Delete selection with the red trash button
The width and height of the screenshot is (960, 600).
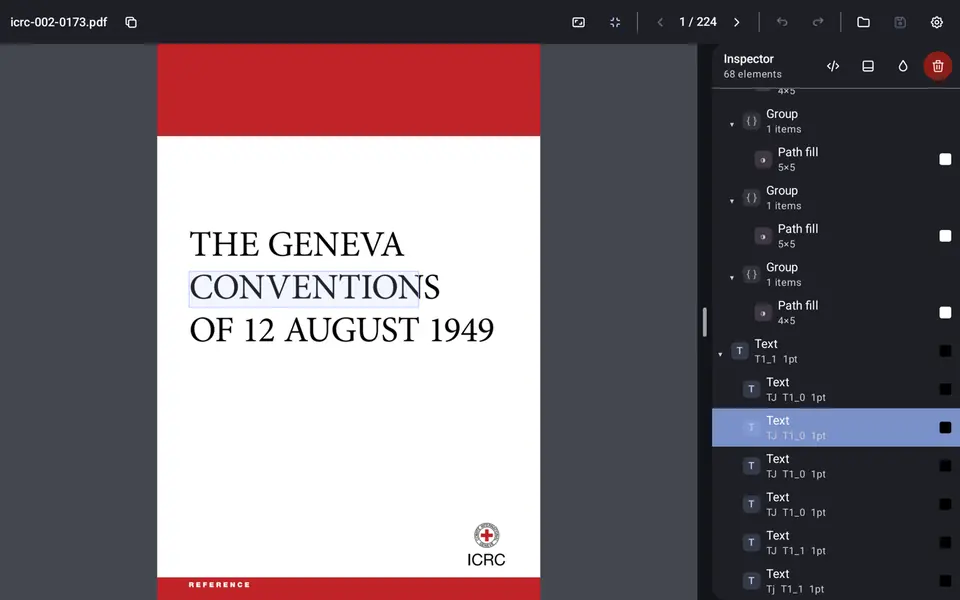click(937, 66)
